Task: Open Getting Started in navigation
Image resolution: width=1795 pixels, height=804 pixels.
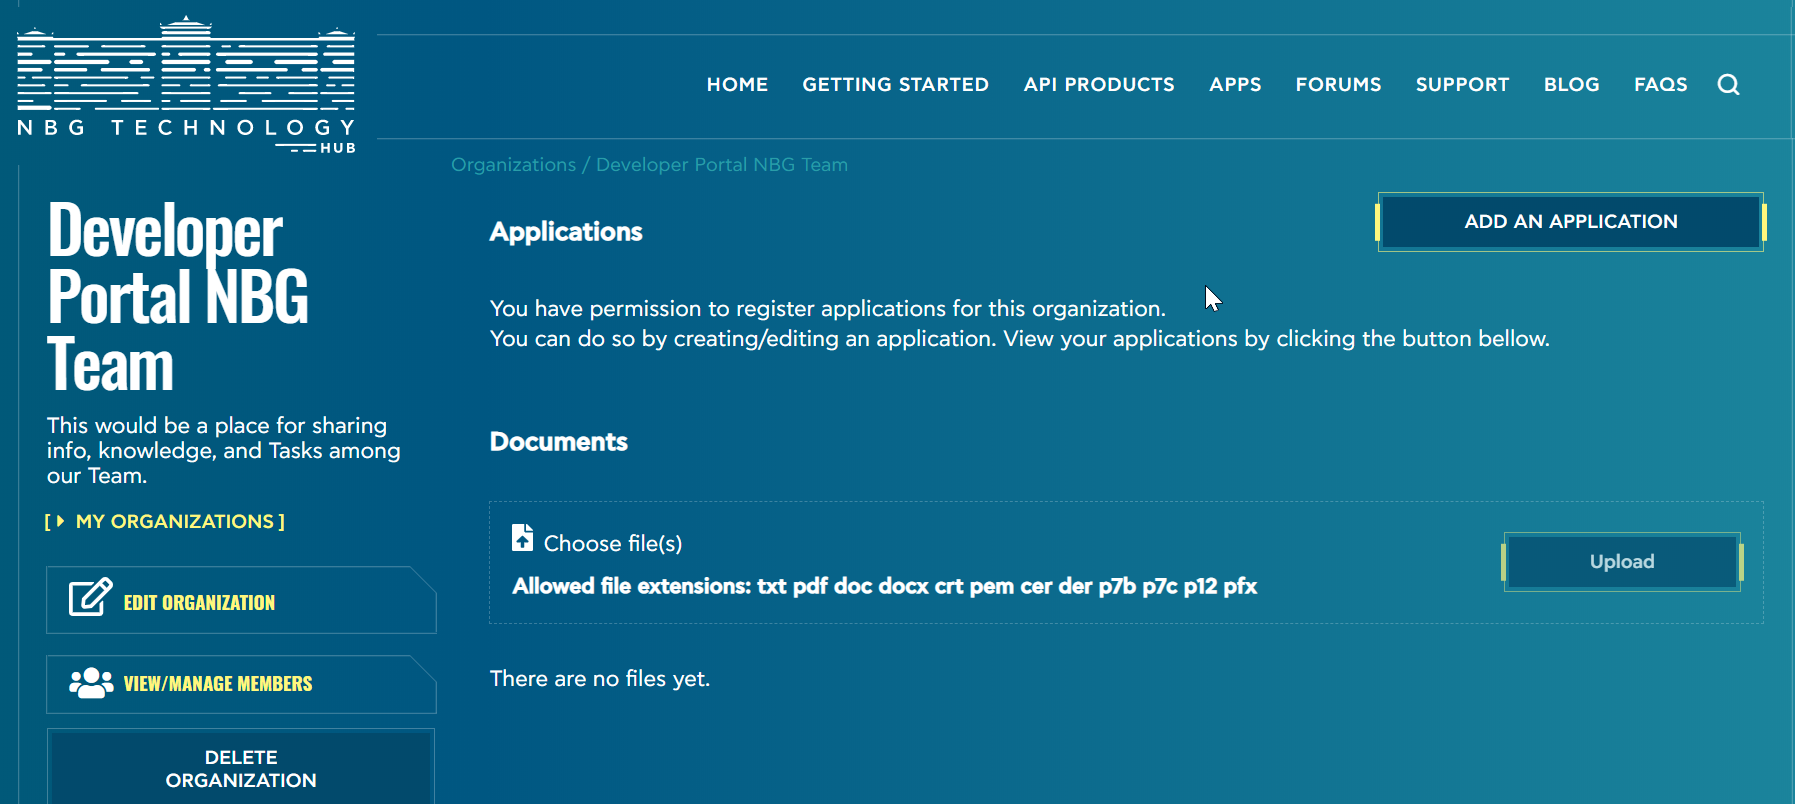Action: 895,85
